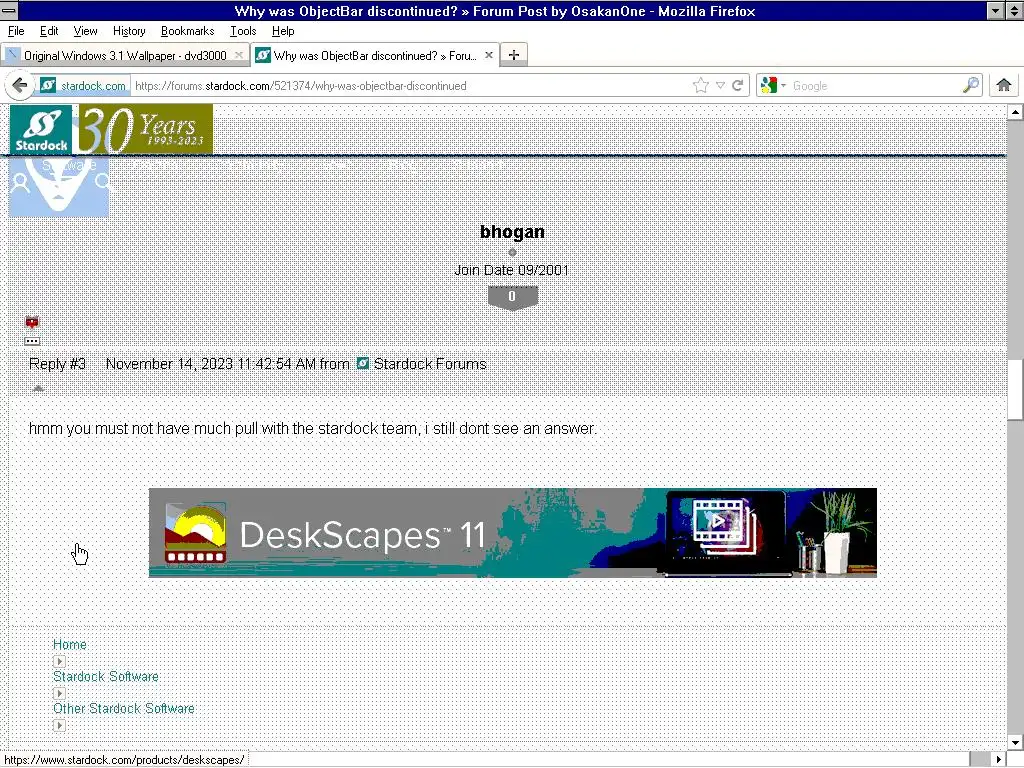This screenshot has width=1024, height=768.
Task: Open Stardock Software breadcrumb link
Action: pos(106,677)
